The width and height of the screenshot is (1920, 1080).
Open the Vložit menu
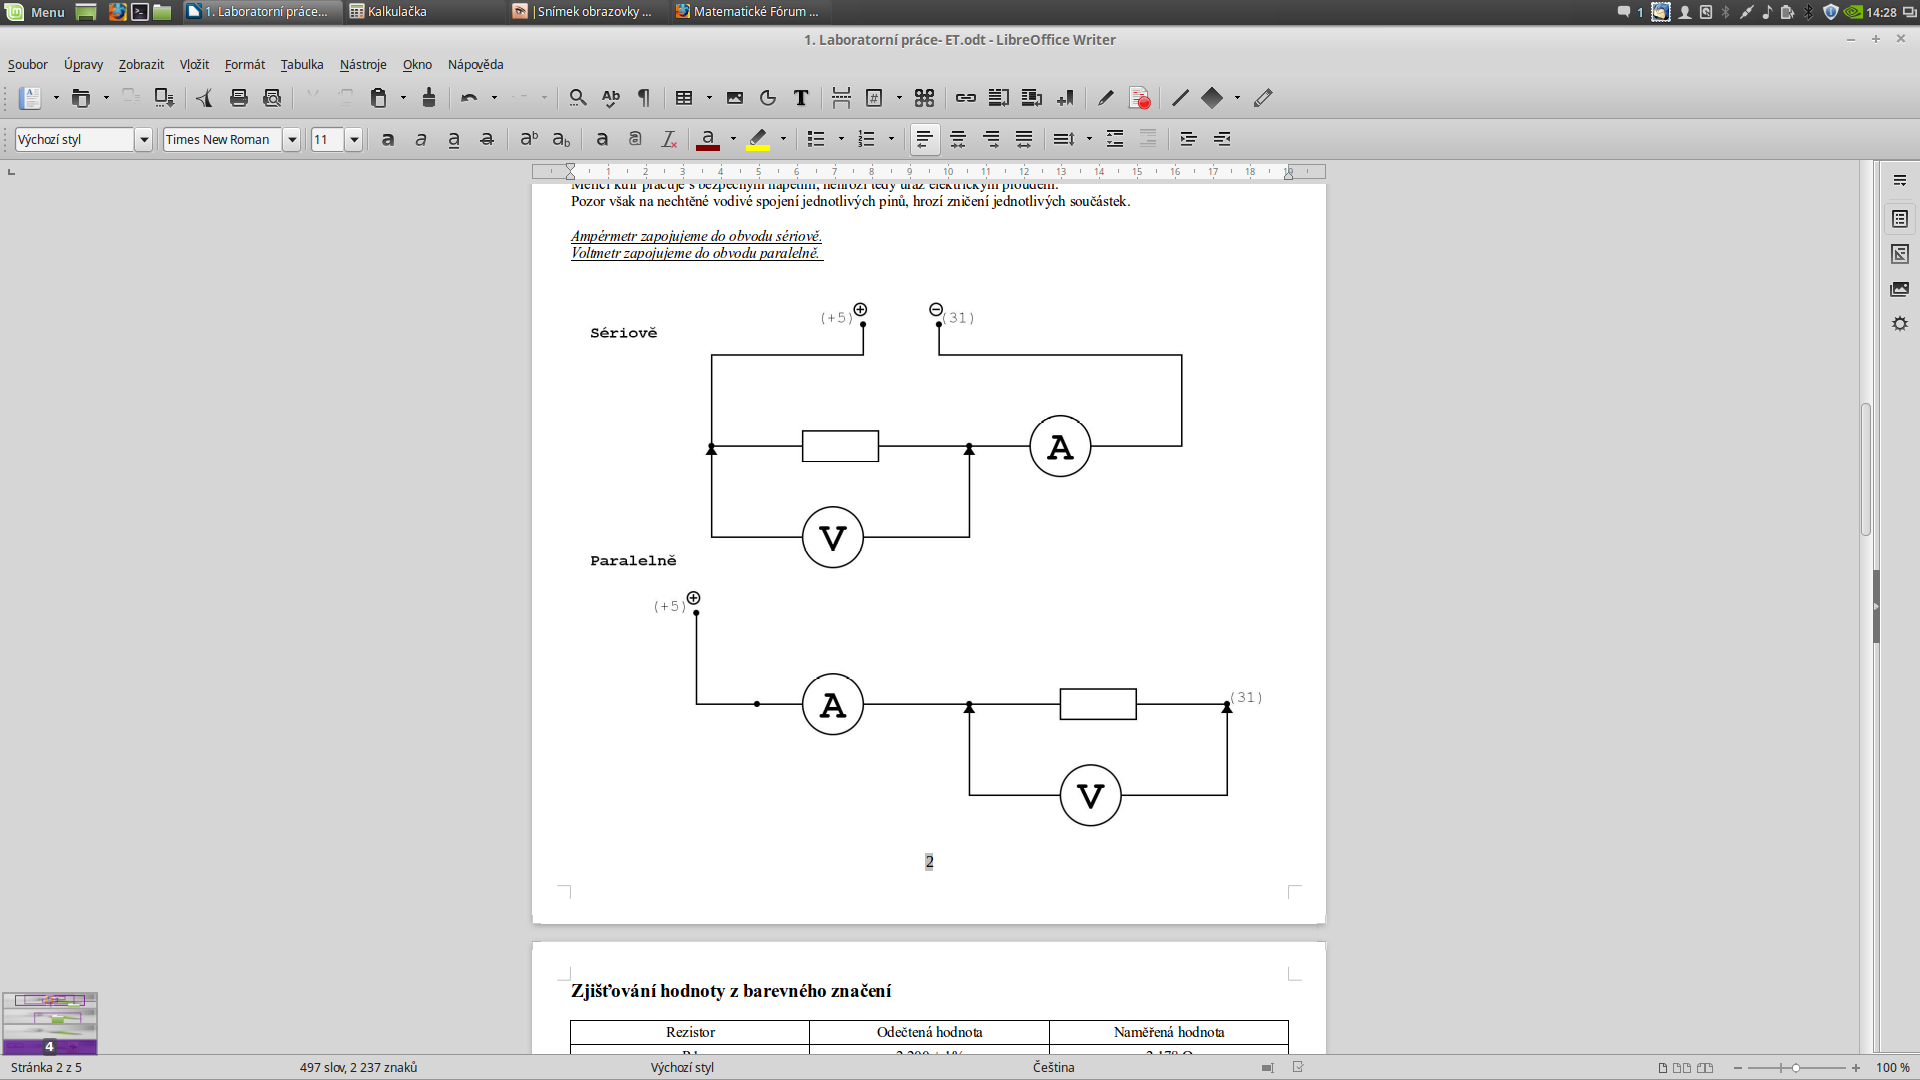click(194, 65)
